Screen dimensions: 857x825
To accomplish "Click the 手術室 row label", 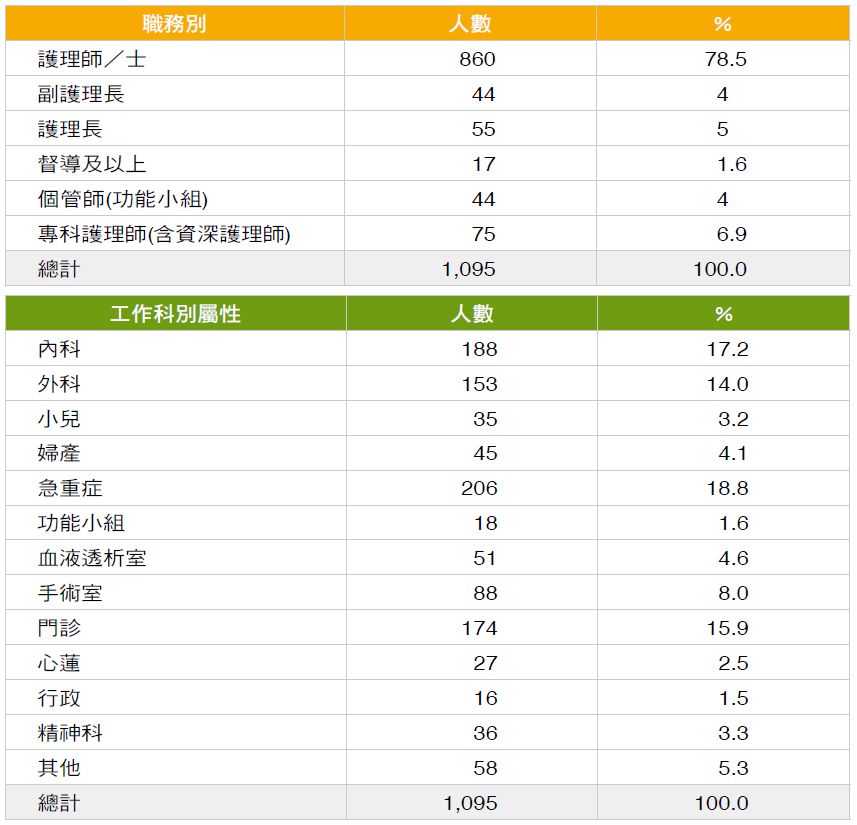I will 70,593.
